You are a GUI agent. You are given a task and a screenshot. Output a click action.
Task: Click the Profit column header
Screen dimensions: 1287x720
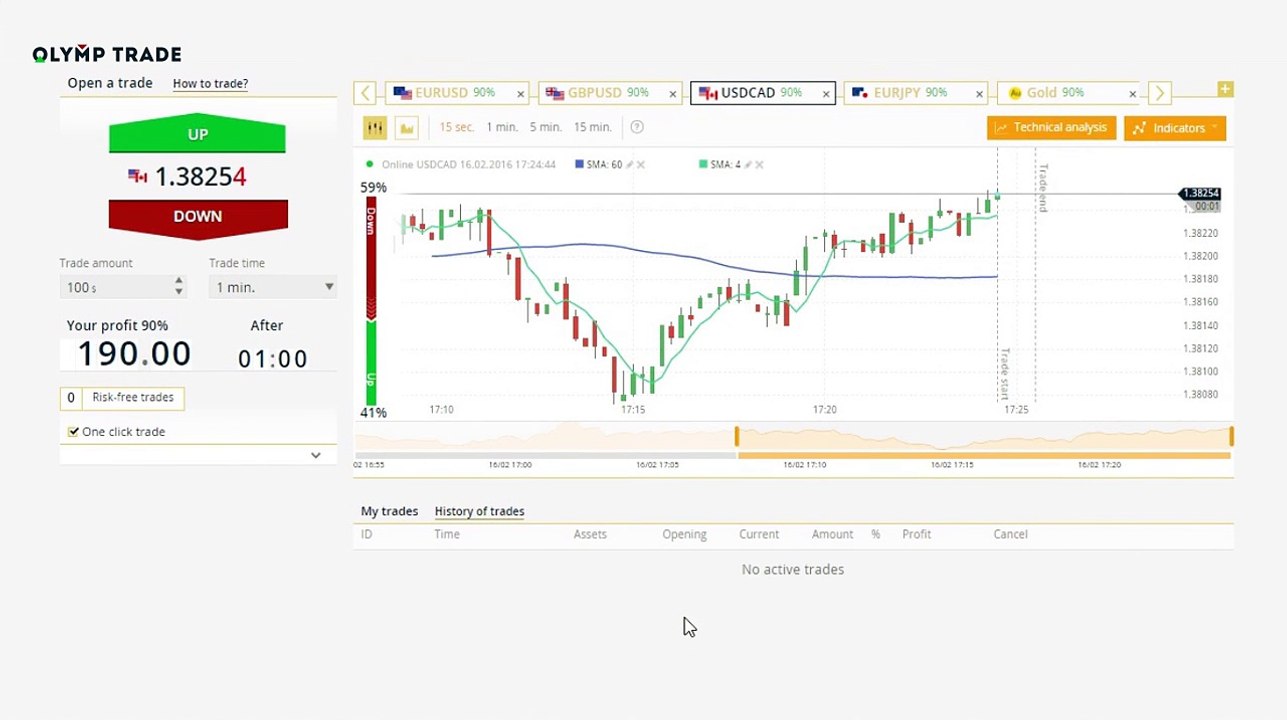[916, 534]
